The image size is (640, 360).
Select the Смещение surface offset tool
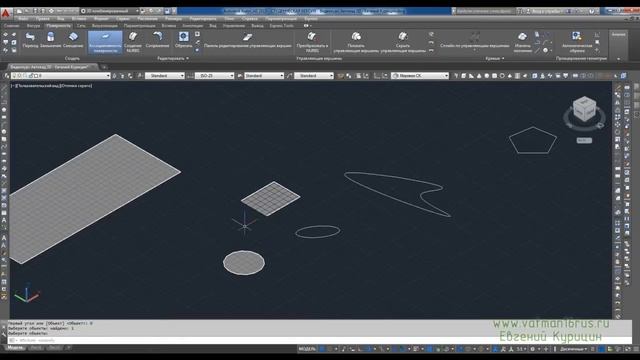pyautogui.click(x=73, y=40)
